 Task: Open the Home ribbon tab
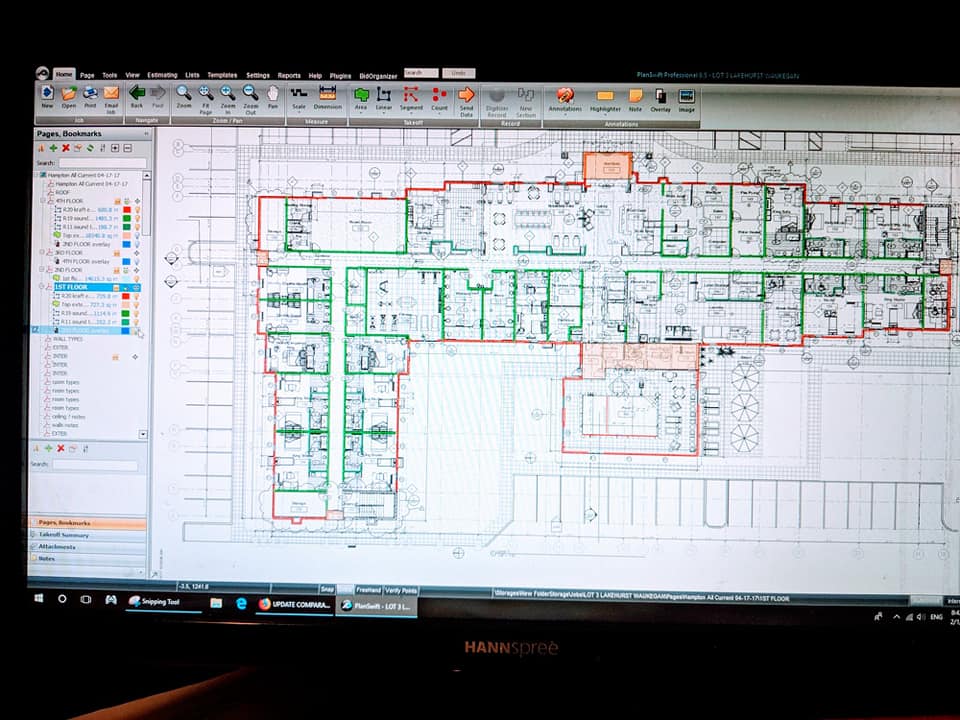tap(64, 75)
